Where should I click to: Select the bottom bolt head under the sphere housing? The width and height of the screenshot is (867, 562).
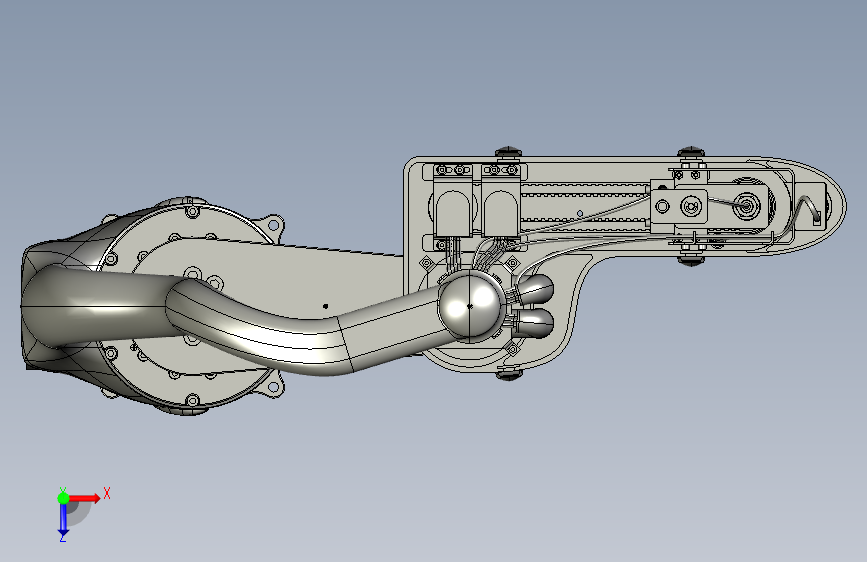(509, 374)
